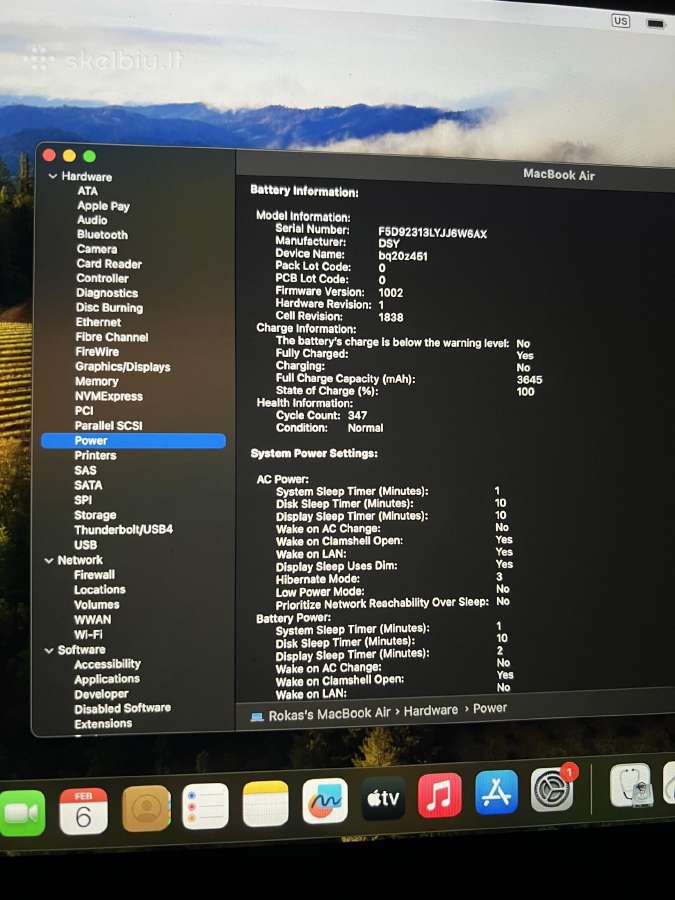675x900 pixels.
Task: Click Hardware in the path bar
Action: coord(430,711)
